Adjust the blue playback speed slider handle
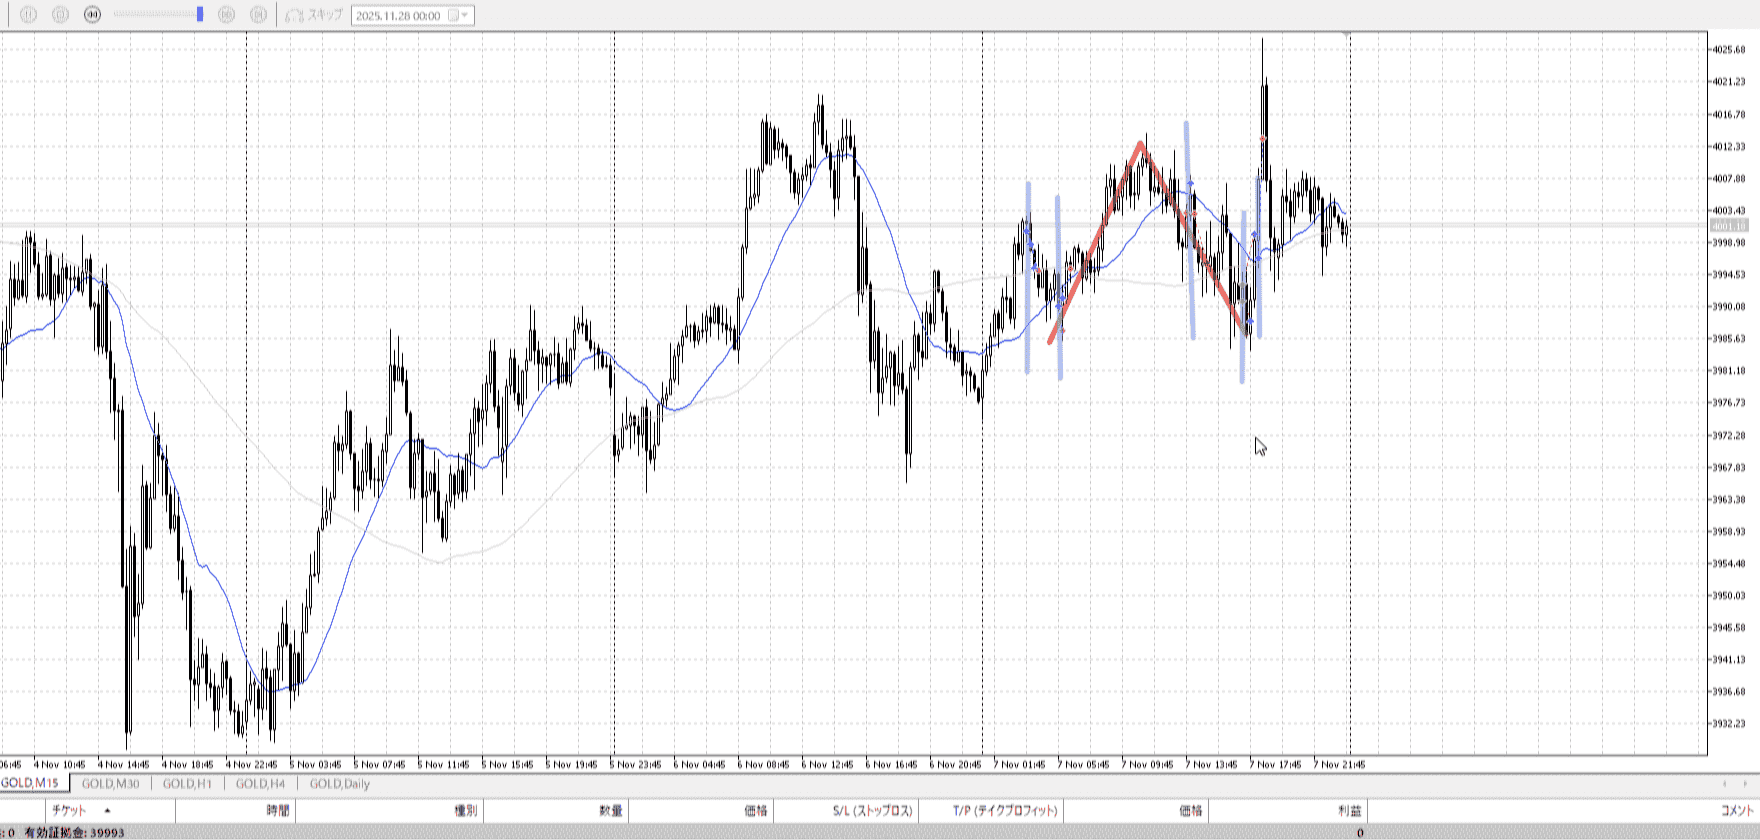Screen dimensions: 1760x840 pyautogui.click(x=200, y=14)
